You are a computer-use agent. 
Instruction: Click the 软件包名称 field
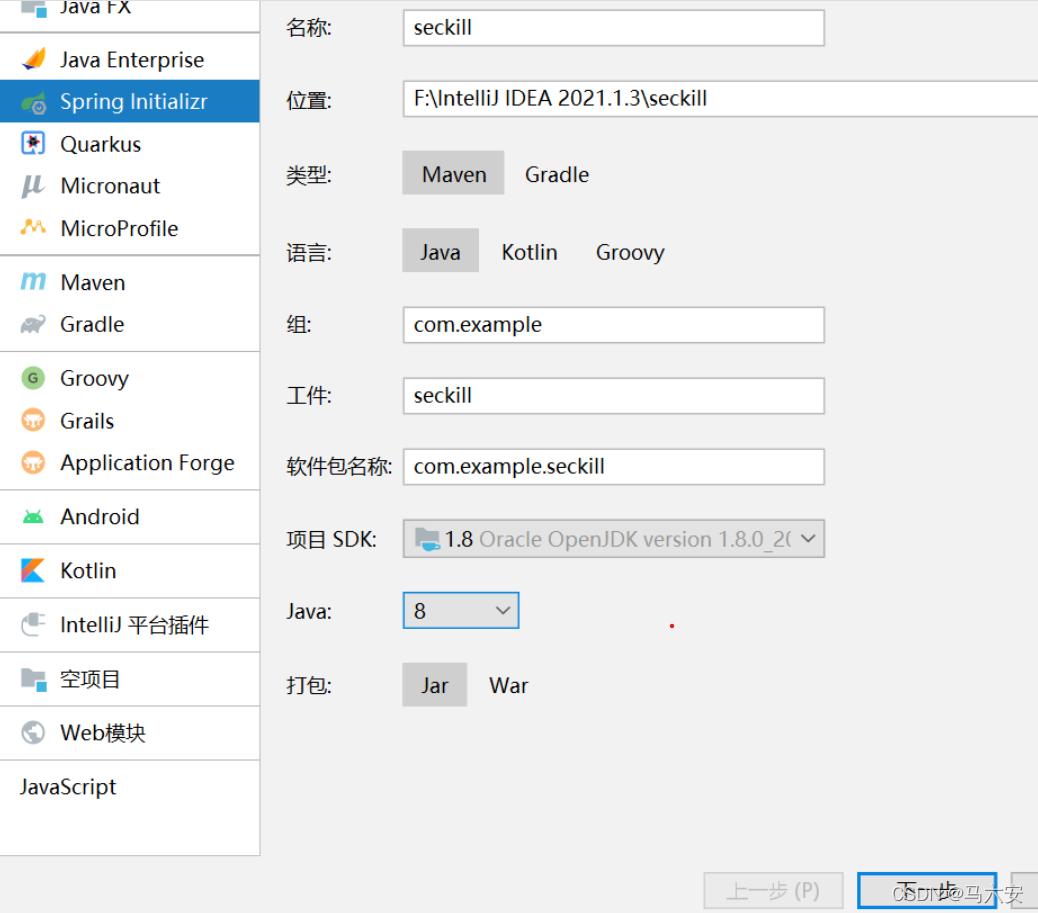614,466
